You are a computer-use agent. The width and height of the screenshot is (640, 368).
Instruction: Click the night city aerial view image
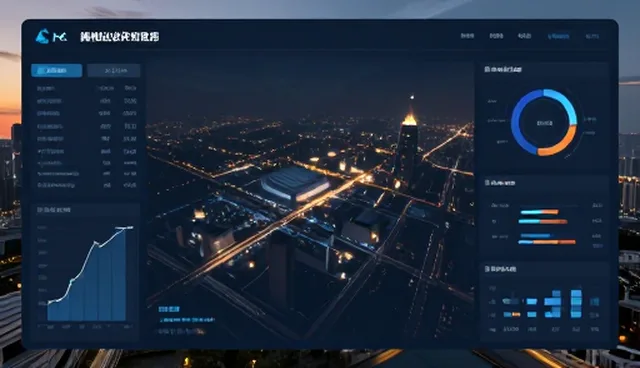[310, 200]
